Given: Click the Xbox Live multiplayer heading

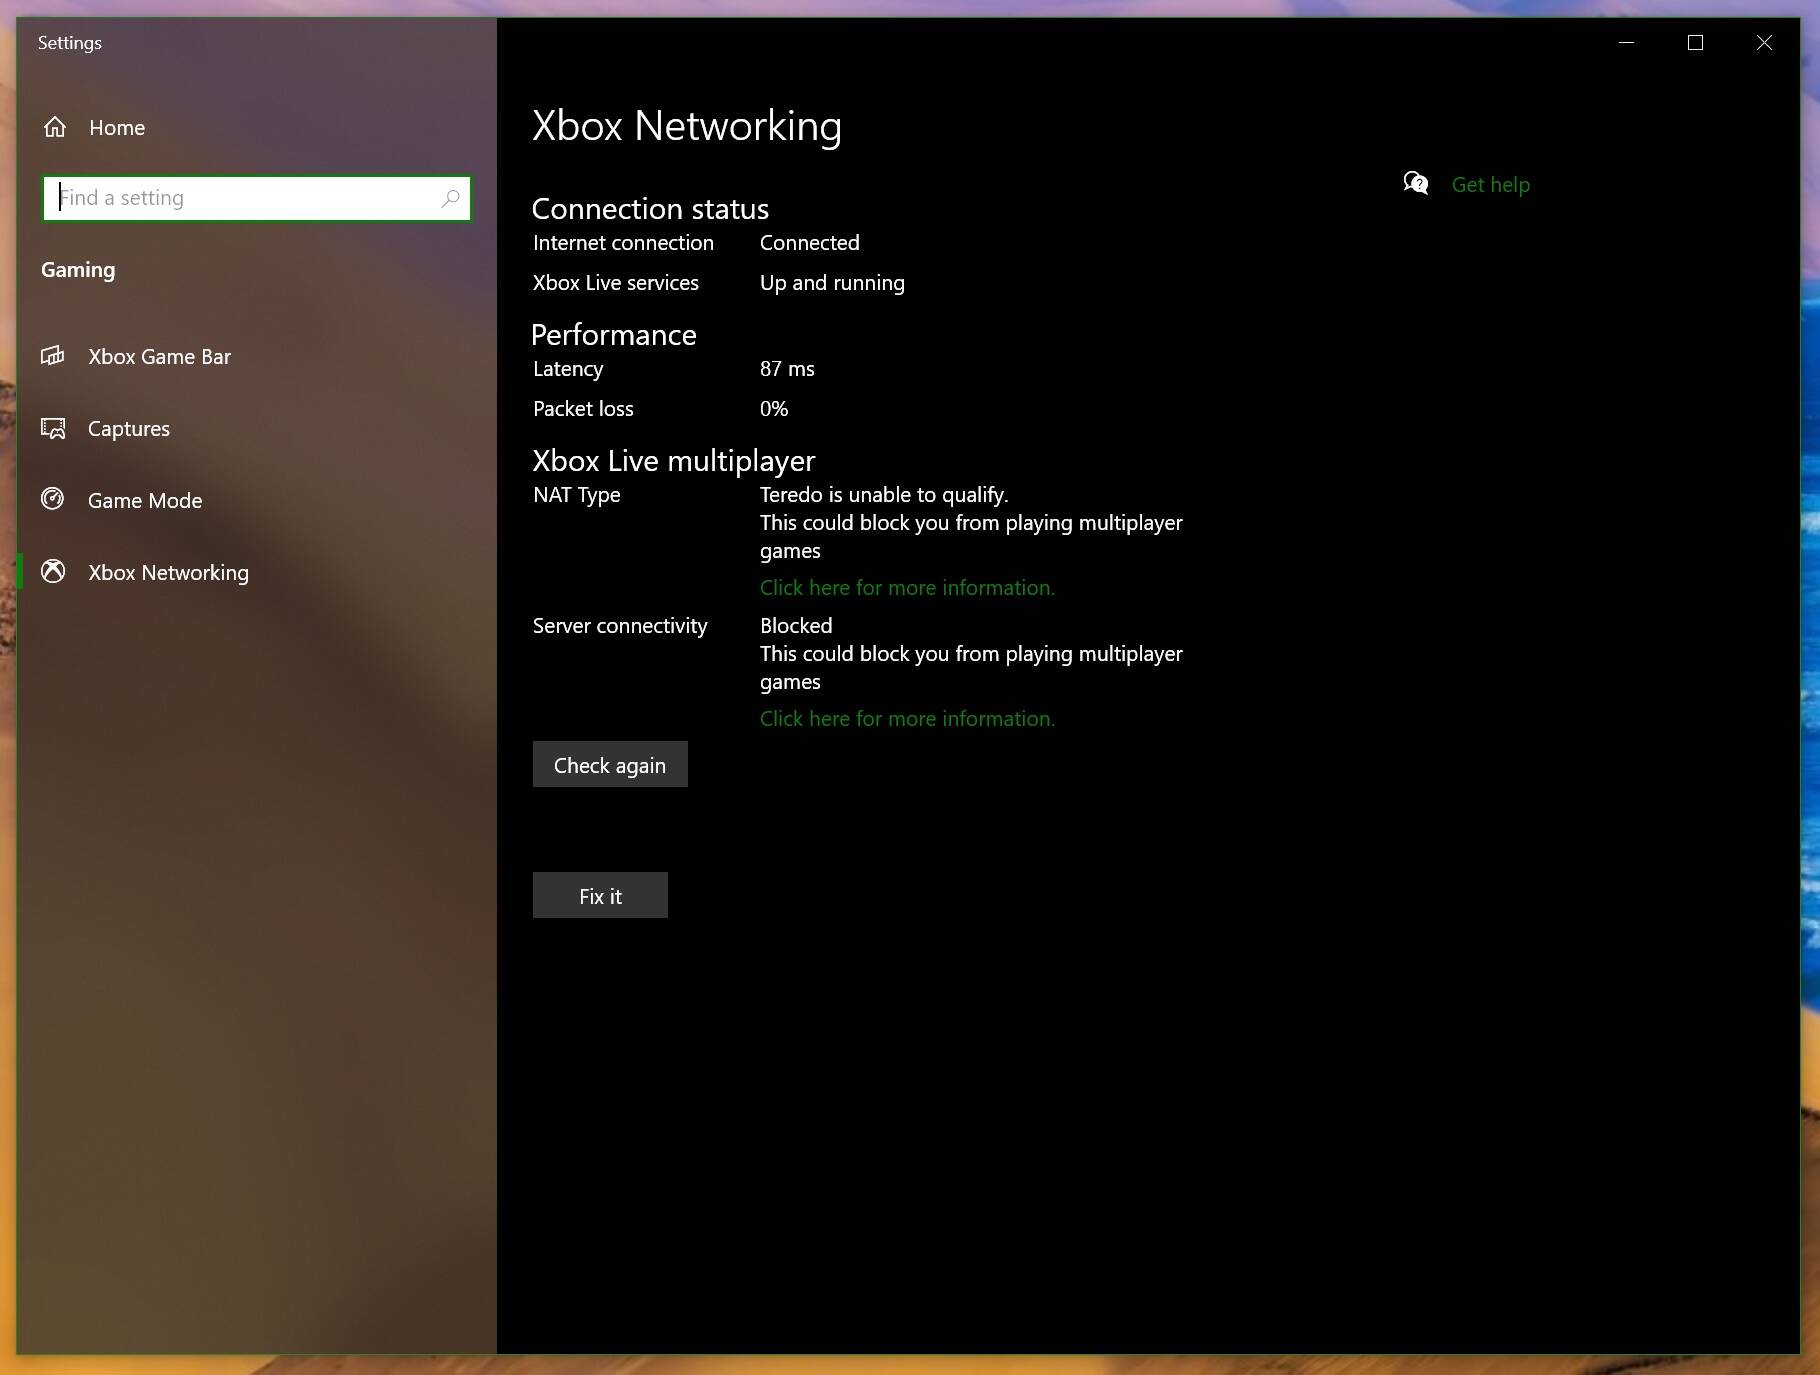Looking at the screenshot, I should pos(674,461).
